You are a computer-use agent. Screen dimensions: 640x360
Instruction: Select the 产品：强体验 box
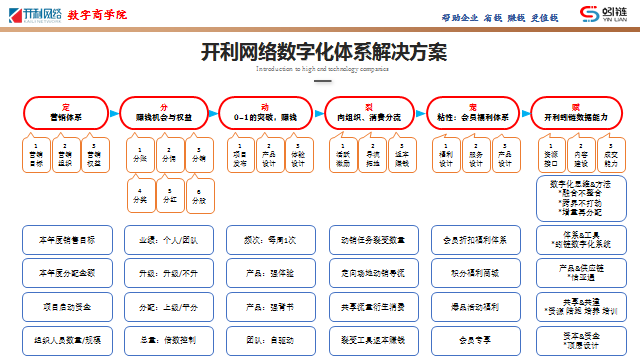[271, 273]
